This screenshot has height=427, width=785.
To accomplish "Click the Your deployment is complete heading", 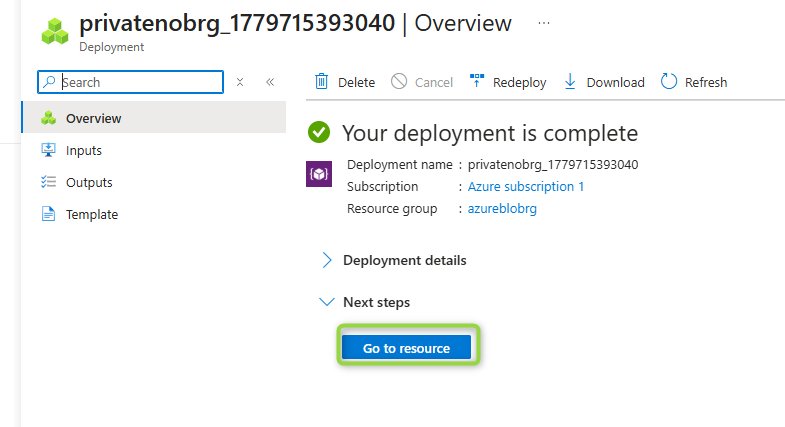I will point(490,133).
